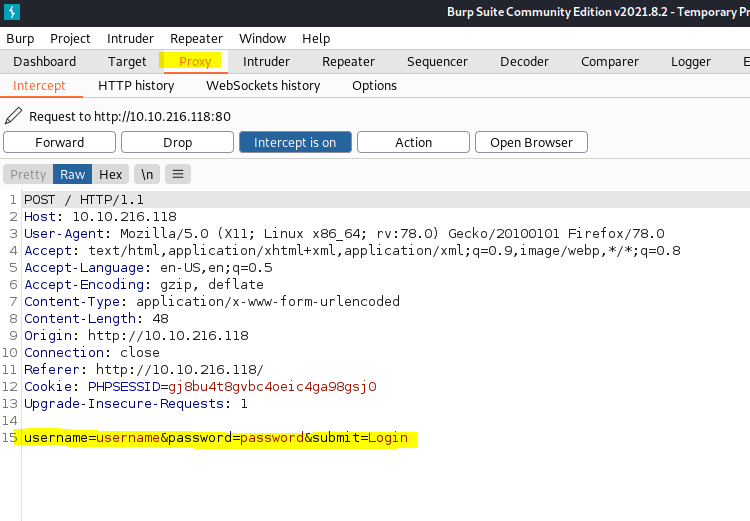The image size is (750, 521).
Task: Select the highlighted Proxy tab
Action: click(x=195, y=61)
